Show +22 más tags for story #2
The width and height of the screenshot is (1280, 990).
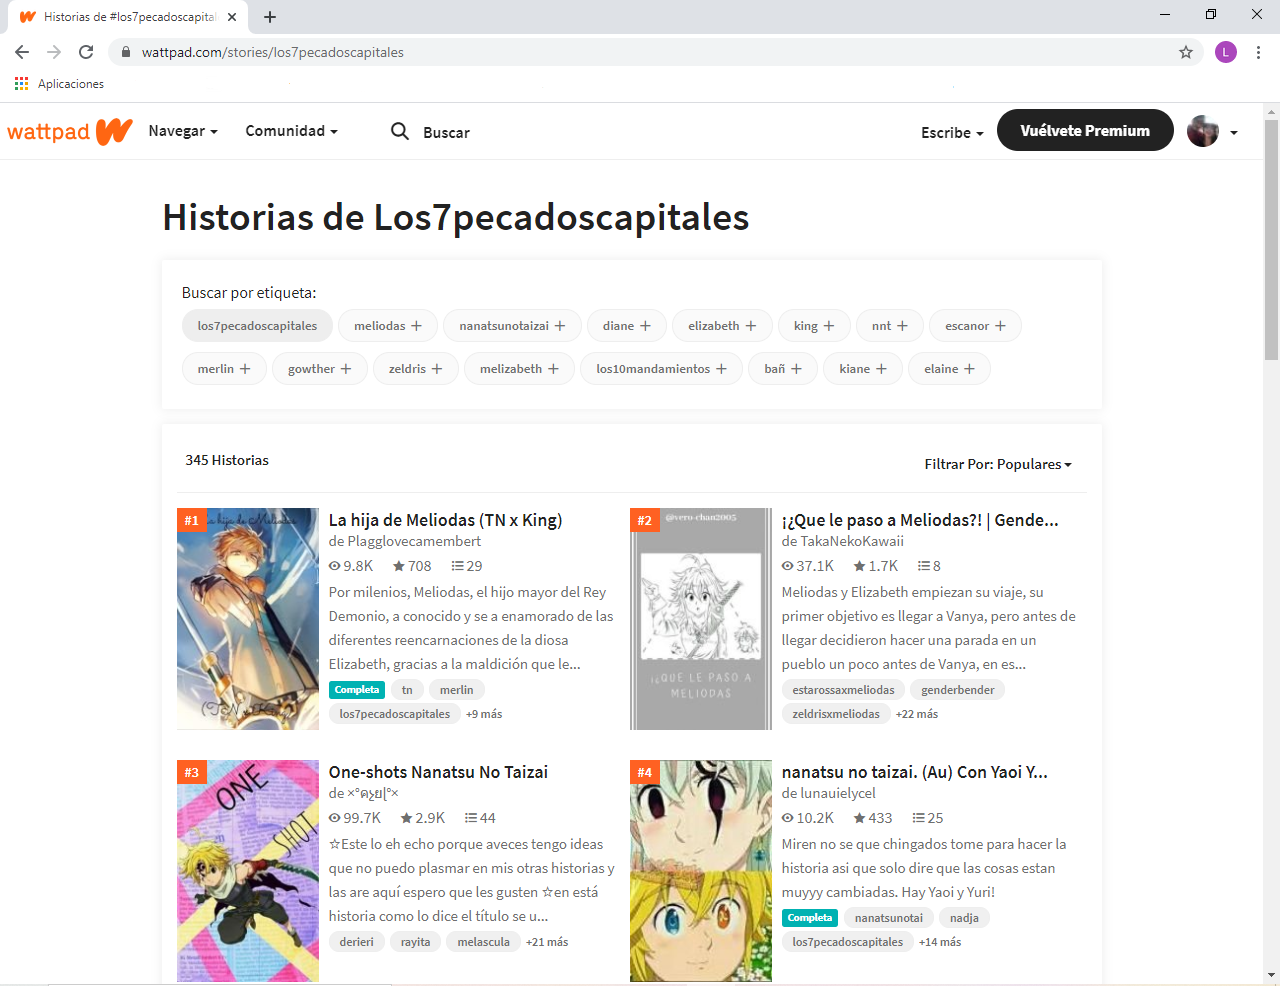click(x=917, y=714)
